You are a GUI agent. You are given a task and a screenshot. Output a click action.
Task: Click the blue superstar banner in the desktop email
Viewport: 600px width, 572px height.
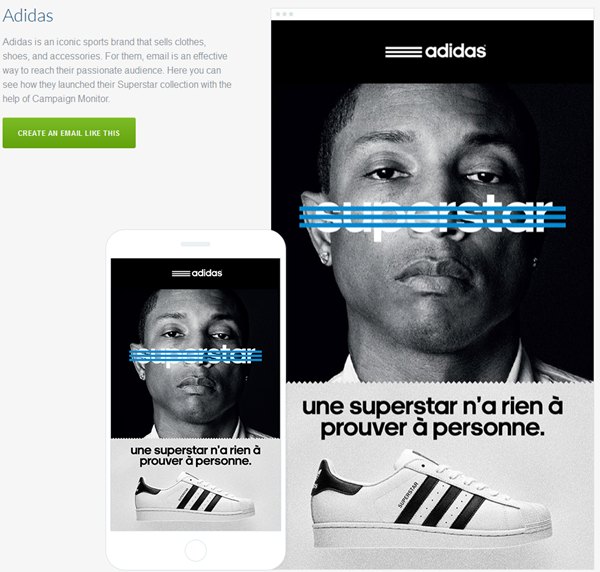(432, 217)
